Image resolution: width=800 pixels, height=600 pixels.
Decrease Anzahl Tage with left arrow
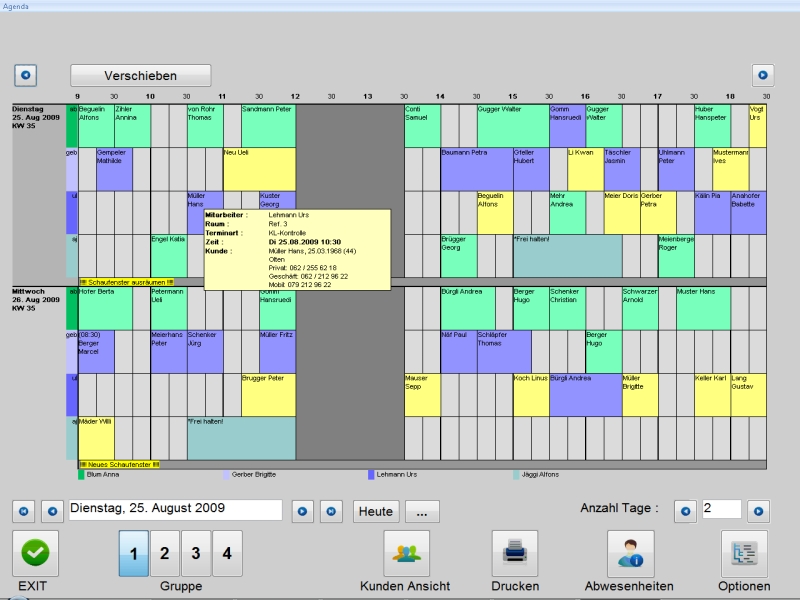click(686, 511)
